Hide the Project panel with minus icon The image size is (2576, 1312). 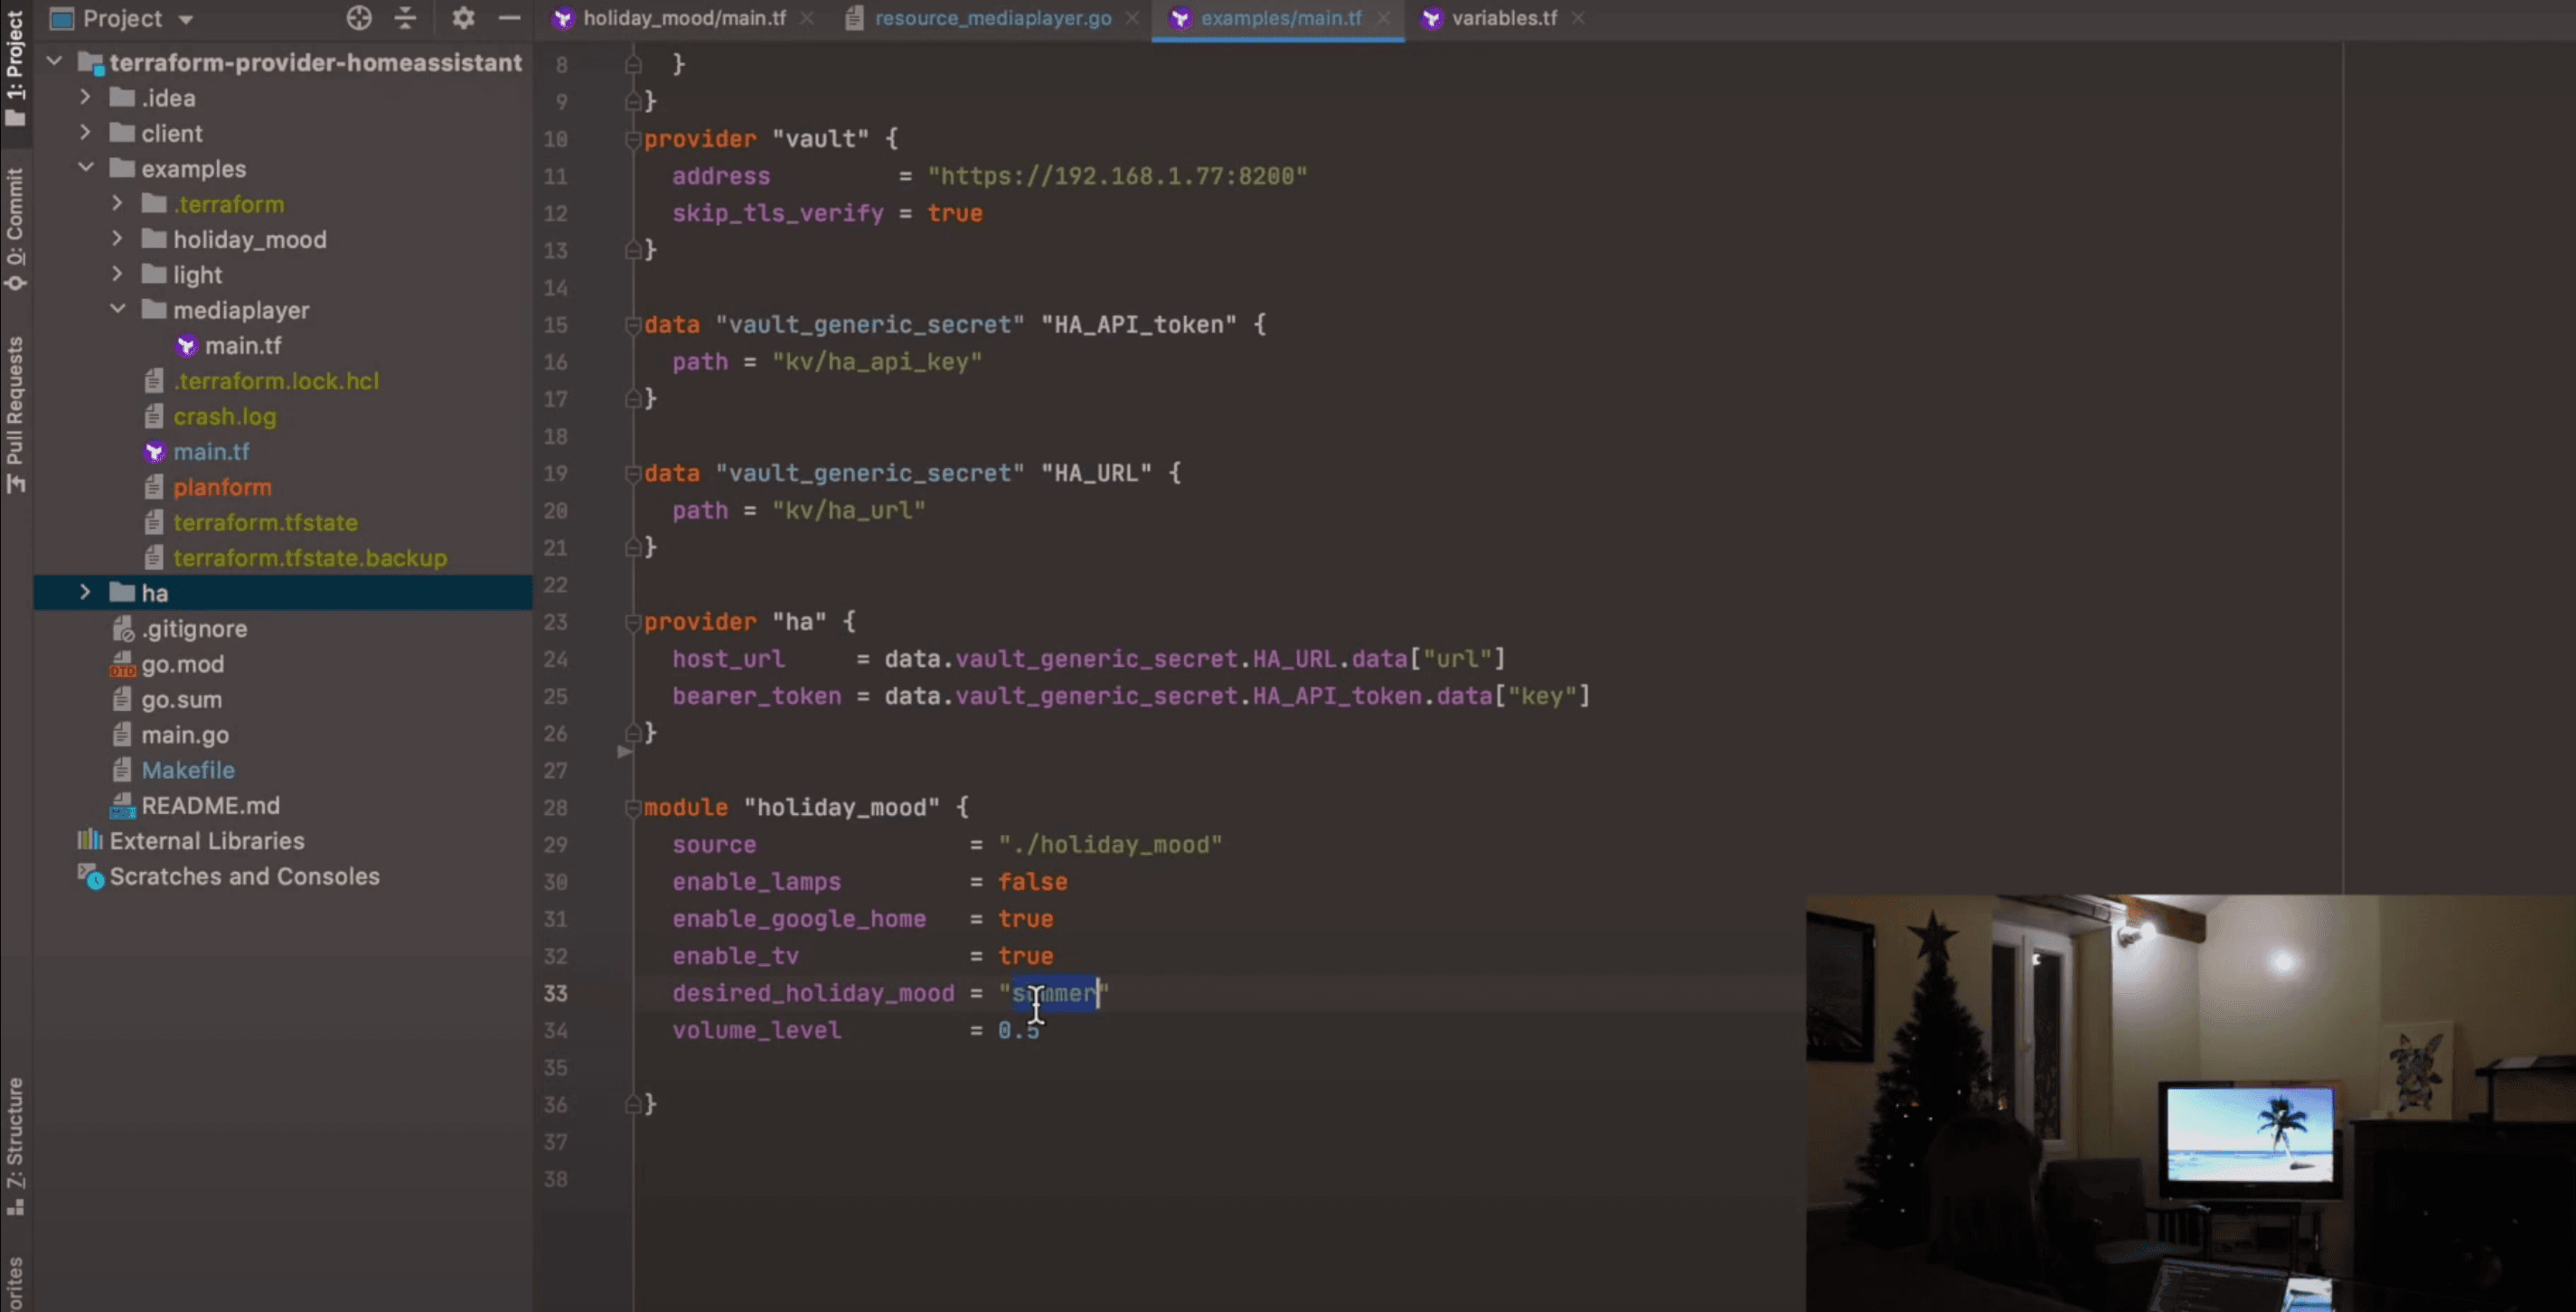point(509,18)
